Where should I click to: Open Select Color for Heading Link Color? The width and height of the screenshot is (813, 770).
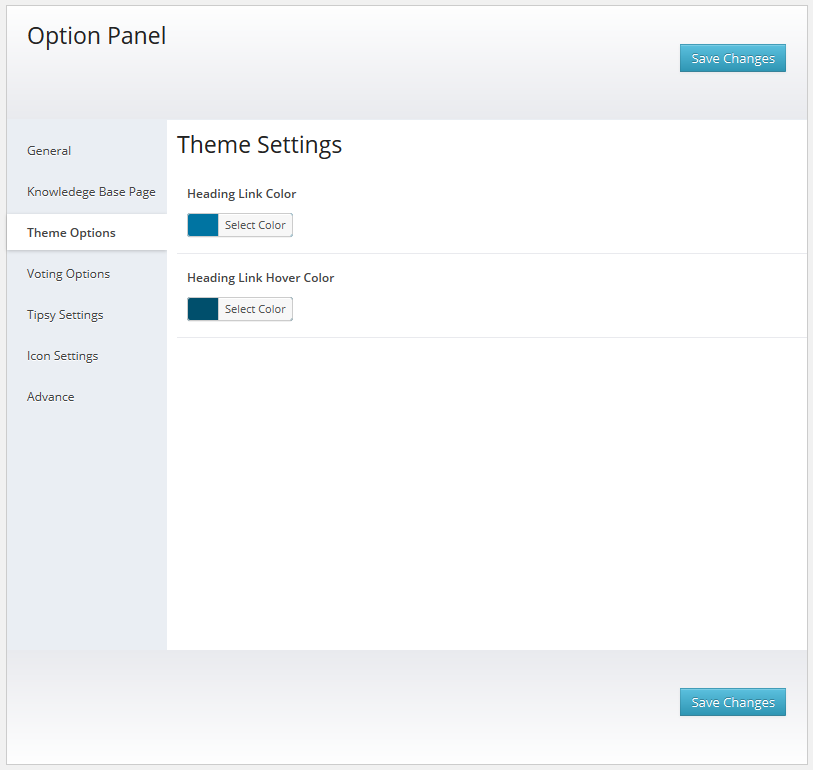(255, 225)
